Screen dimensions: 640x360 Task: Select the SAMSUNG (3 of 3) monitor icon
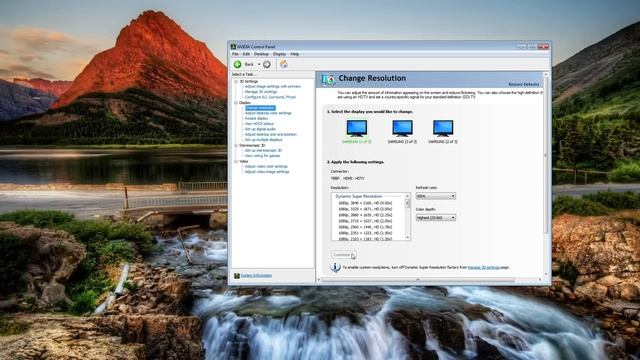point(402,128)
